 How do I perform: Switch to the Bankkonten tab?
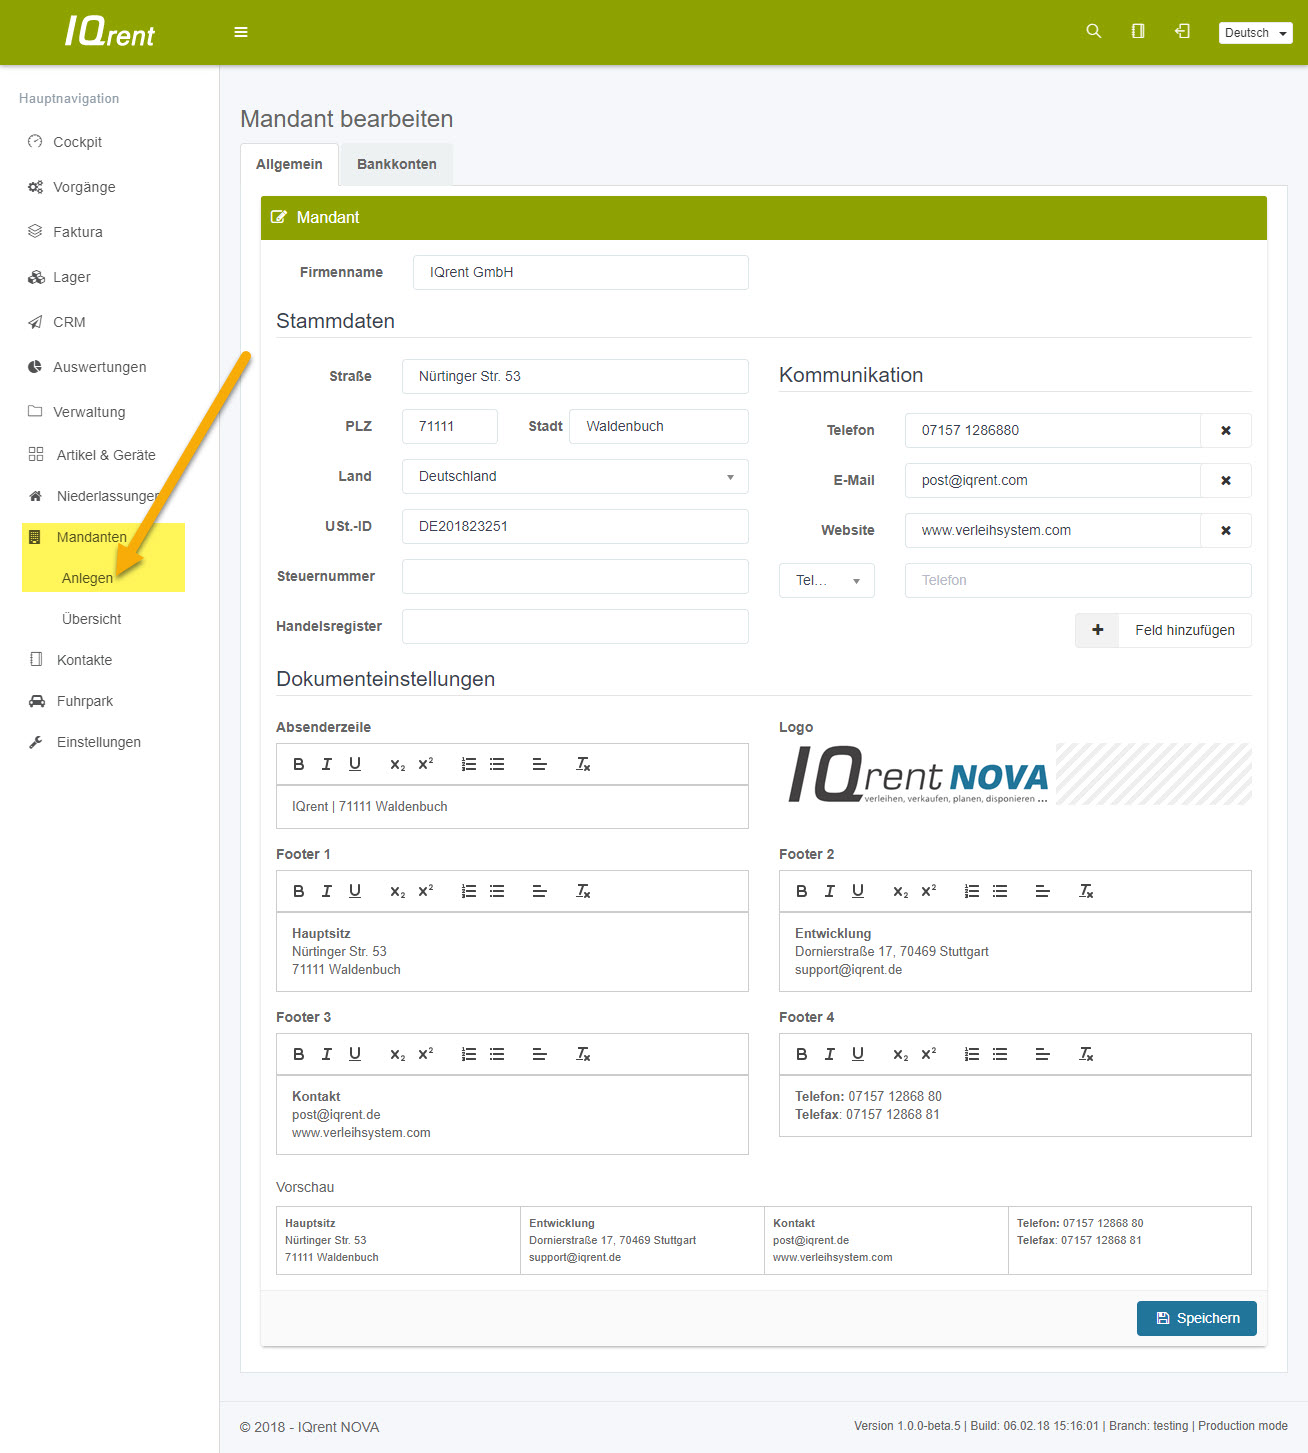(x=397, y=164)
